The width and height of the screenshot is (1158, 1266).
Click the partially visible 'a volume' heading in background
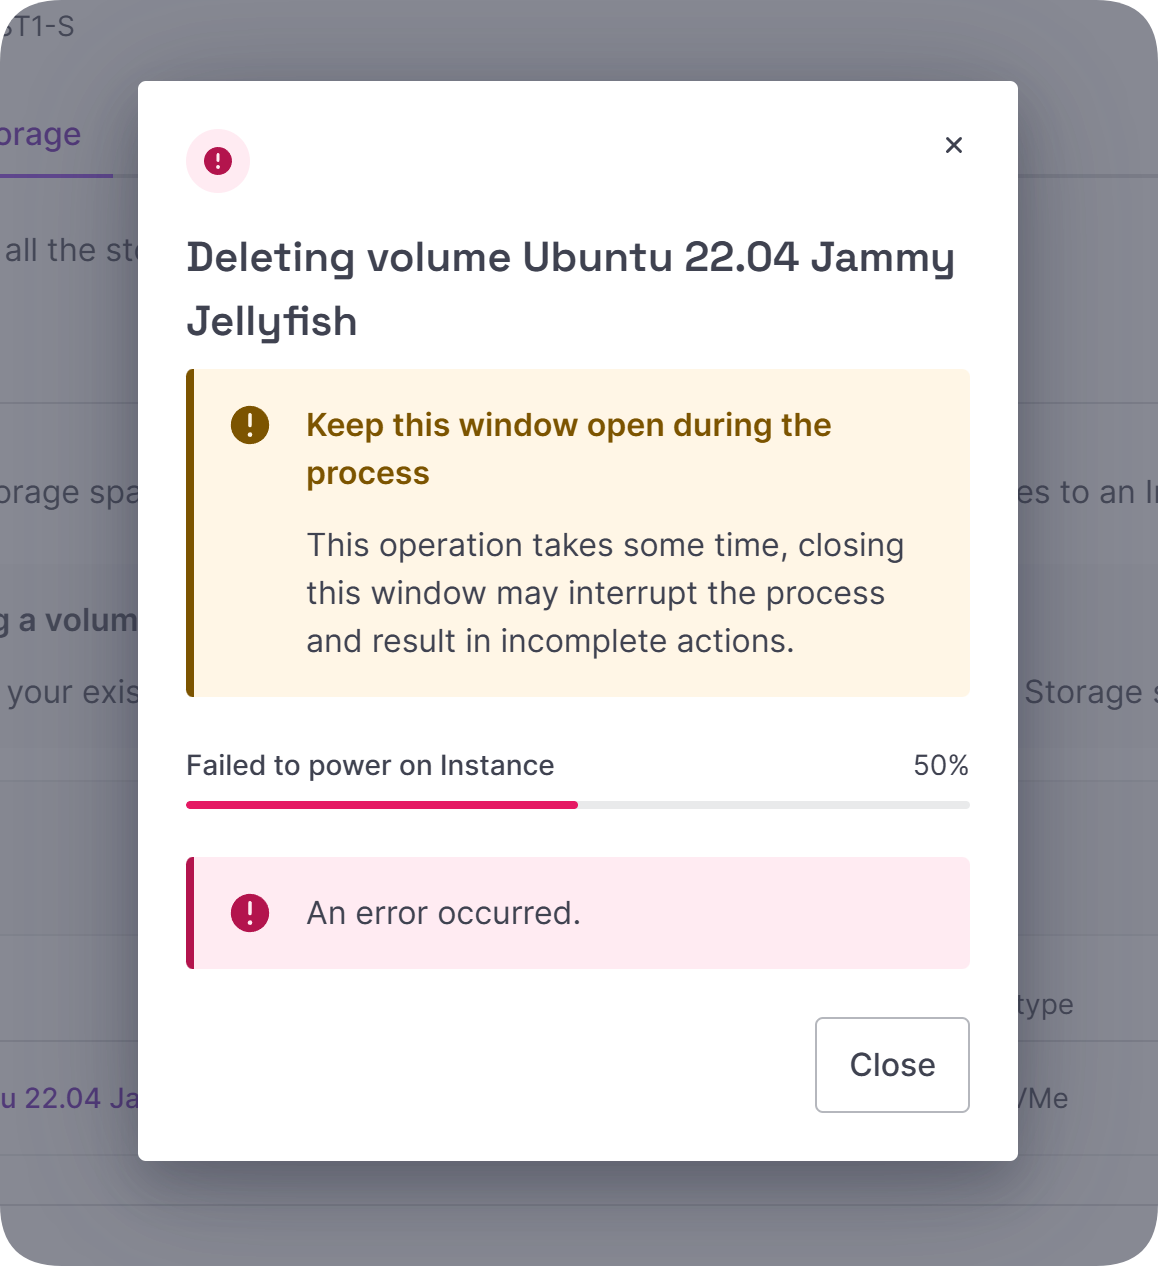pos(69,620)
